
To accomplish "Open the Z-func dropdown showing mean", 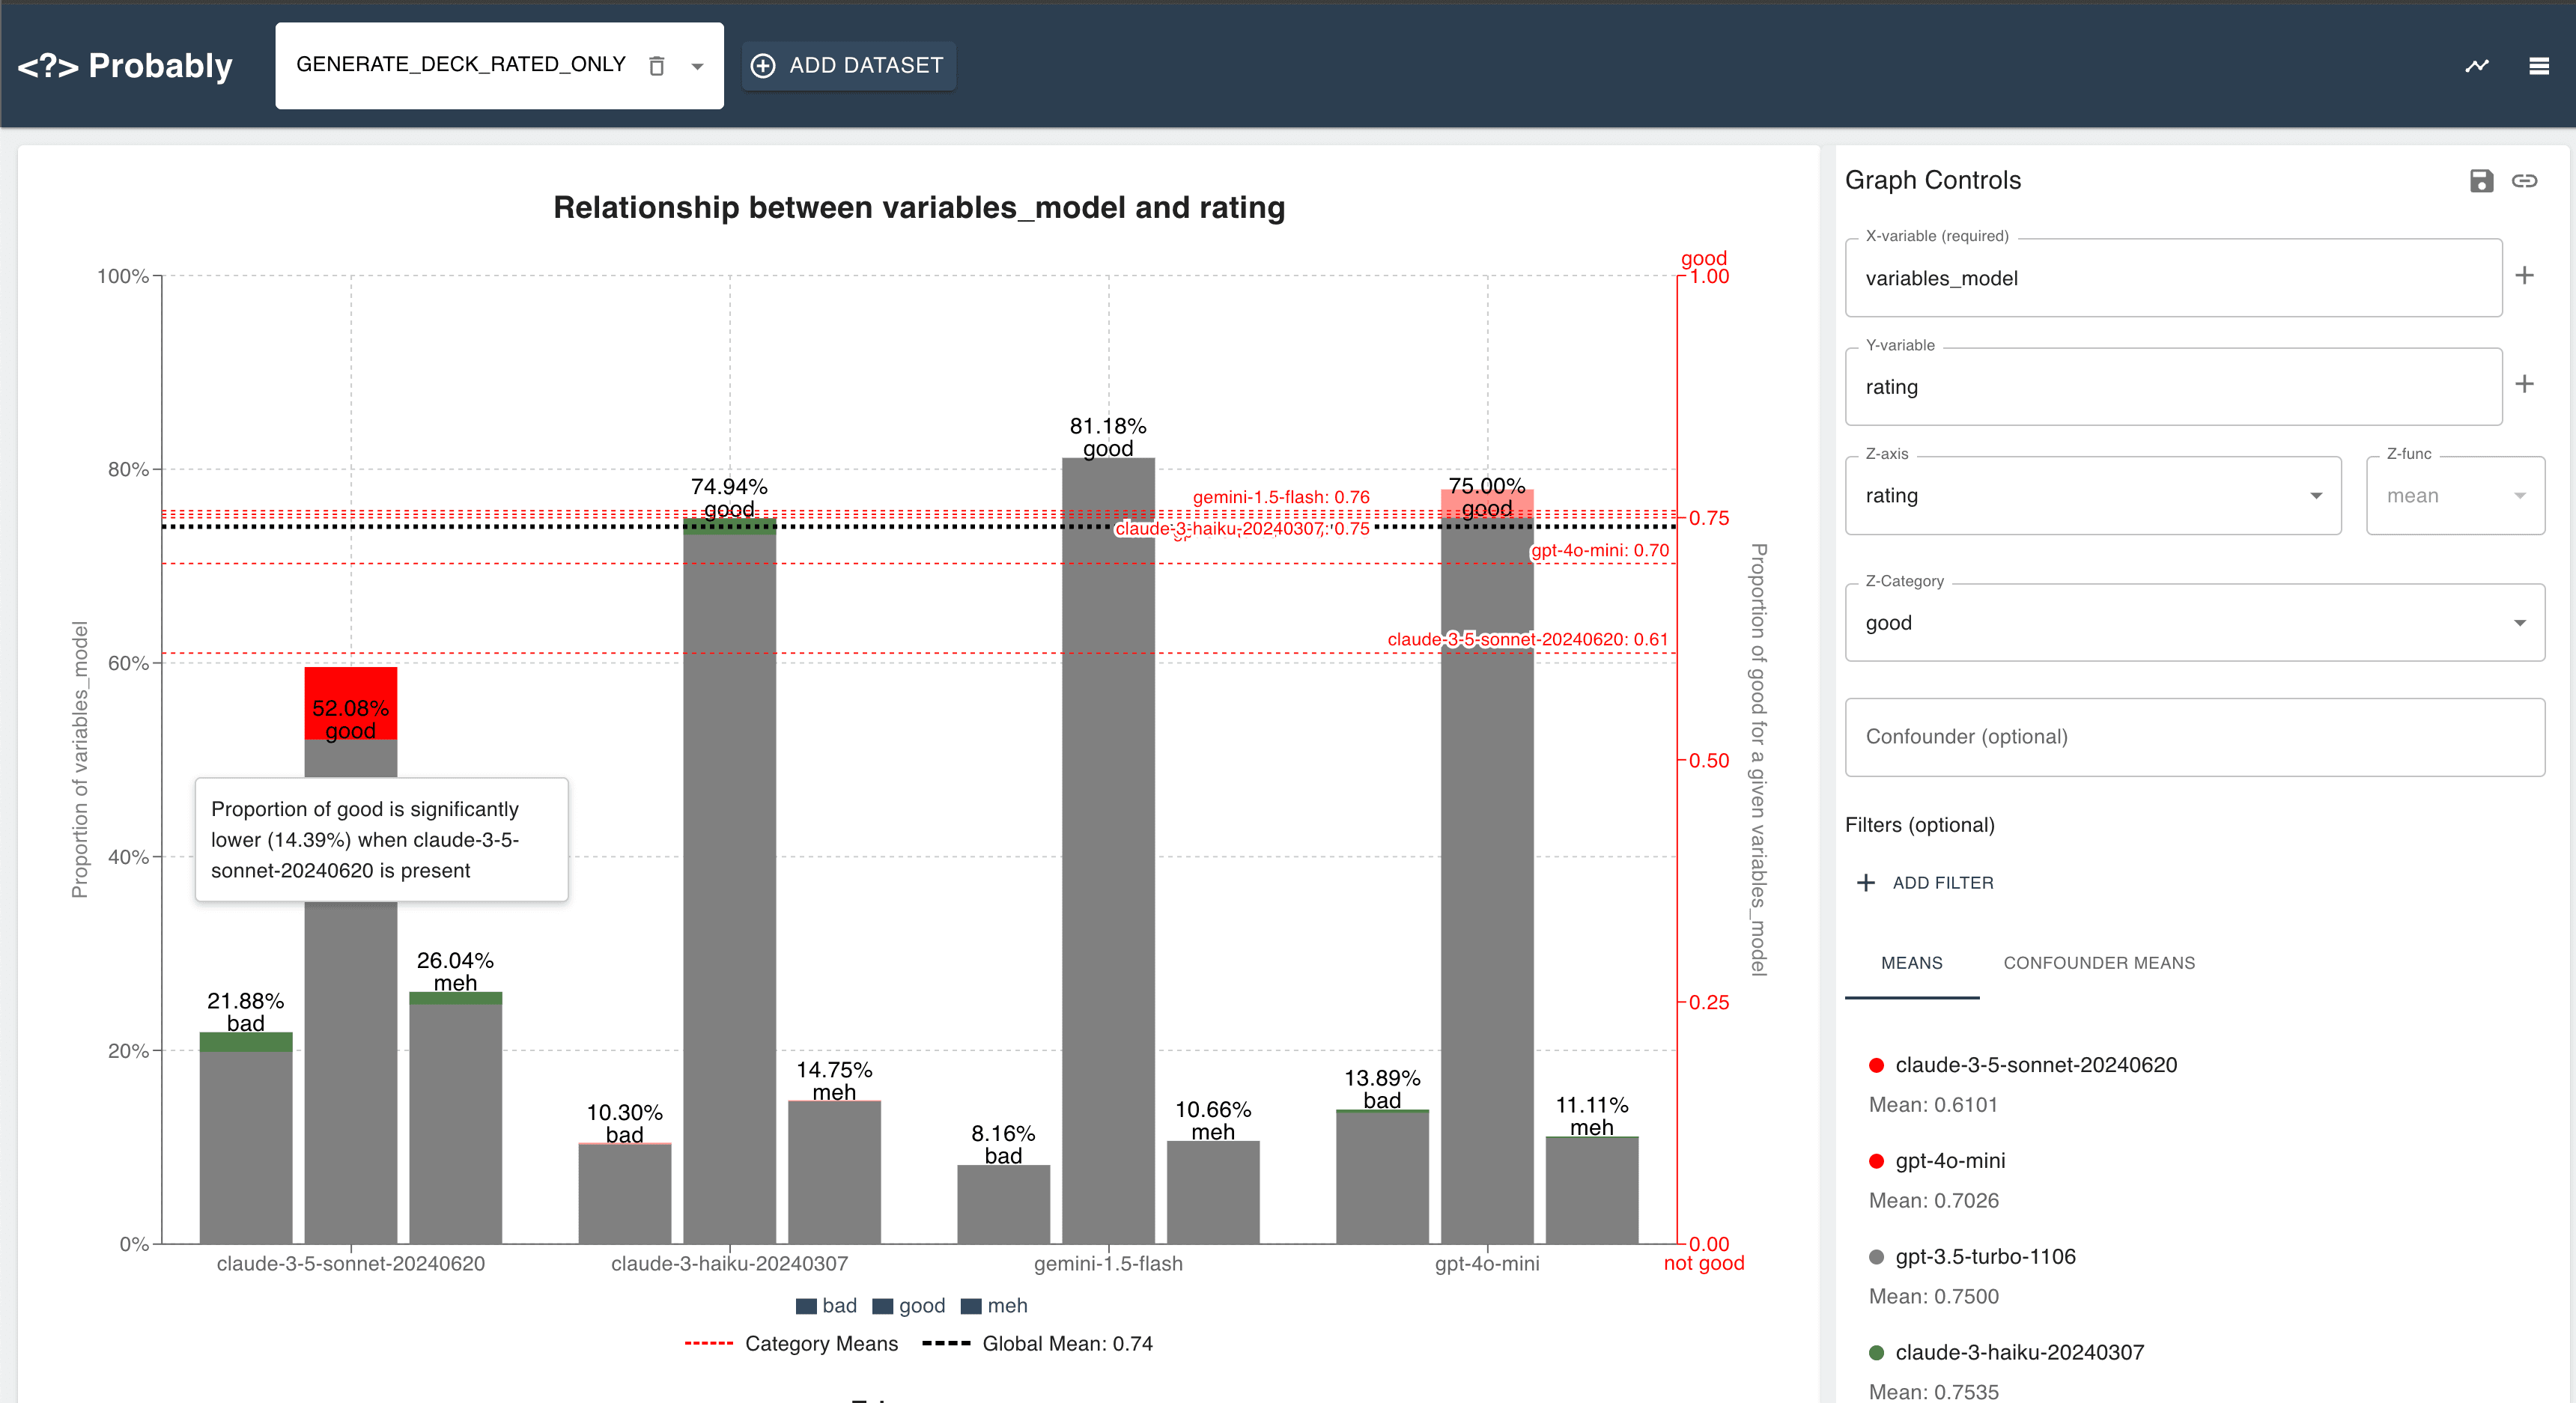I will 2455,496.
